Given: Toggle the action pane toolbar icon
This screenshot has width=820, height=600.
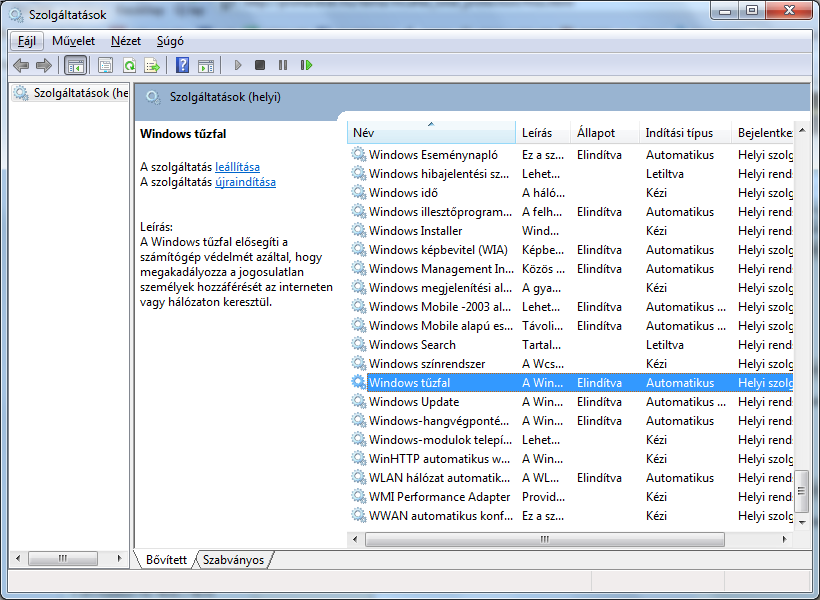Looking at the screenshot, I should point(206,65).
